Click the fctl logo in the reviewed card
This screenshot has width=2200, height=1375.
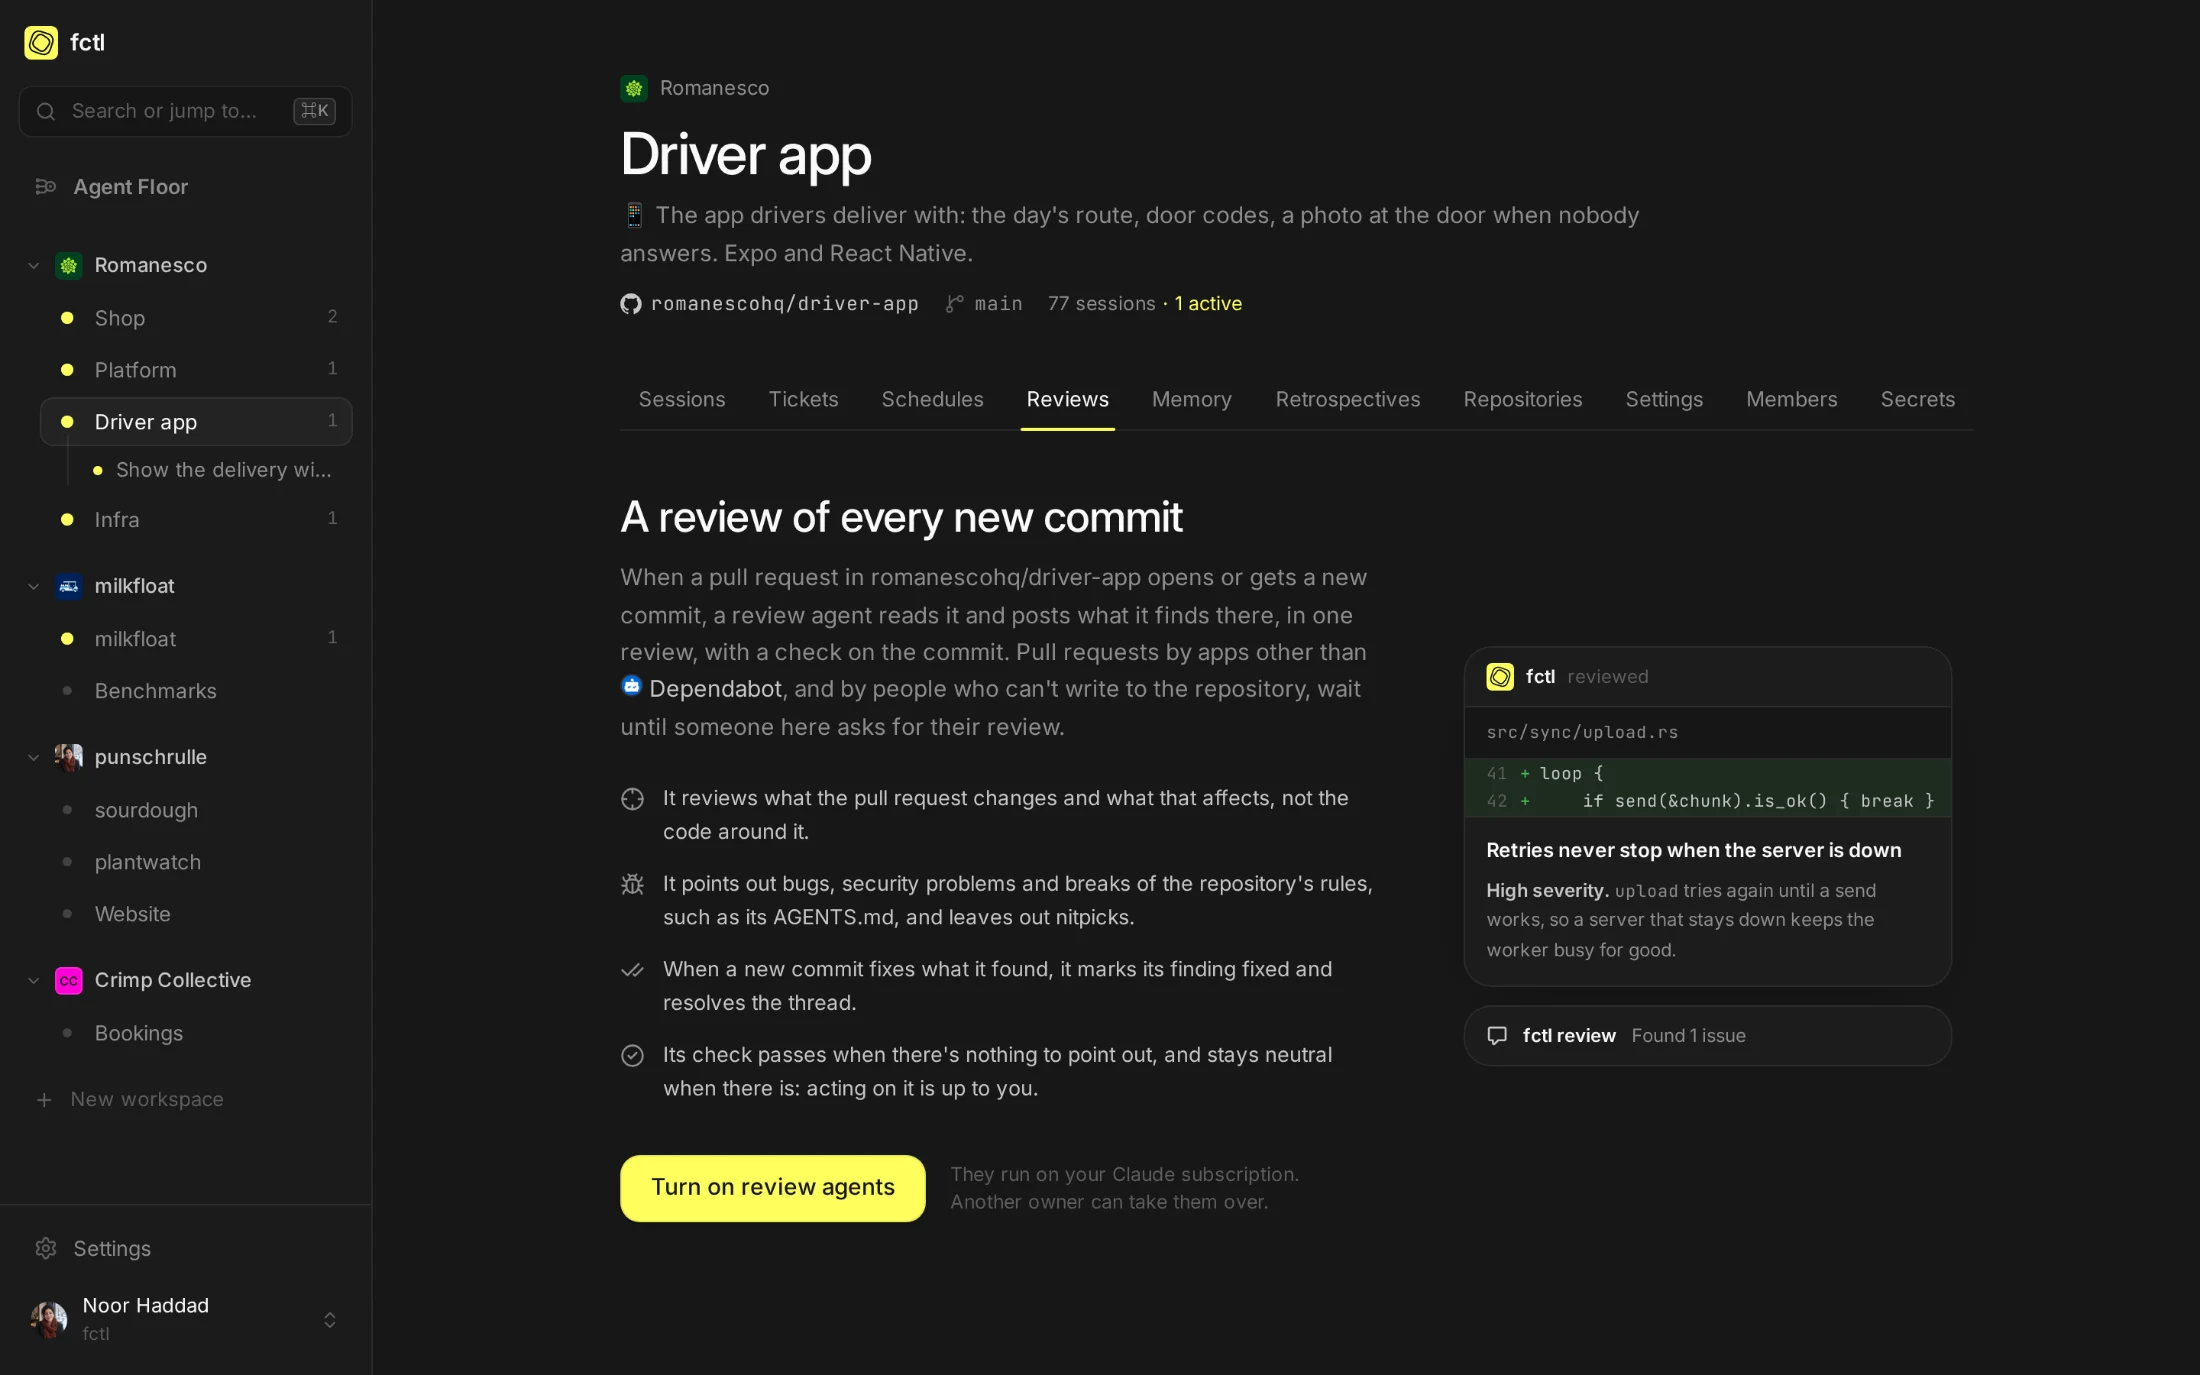[1500, 677]
